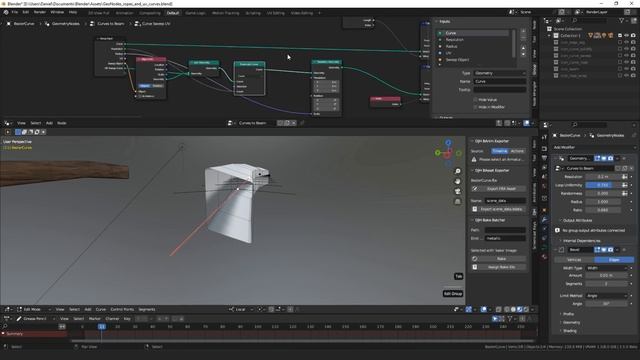Click the info icon by No group output attributes

click(x=558, y=231)
